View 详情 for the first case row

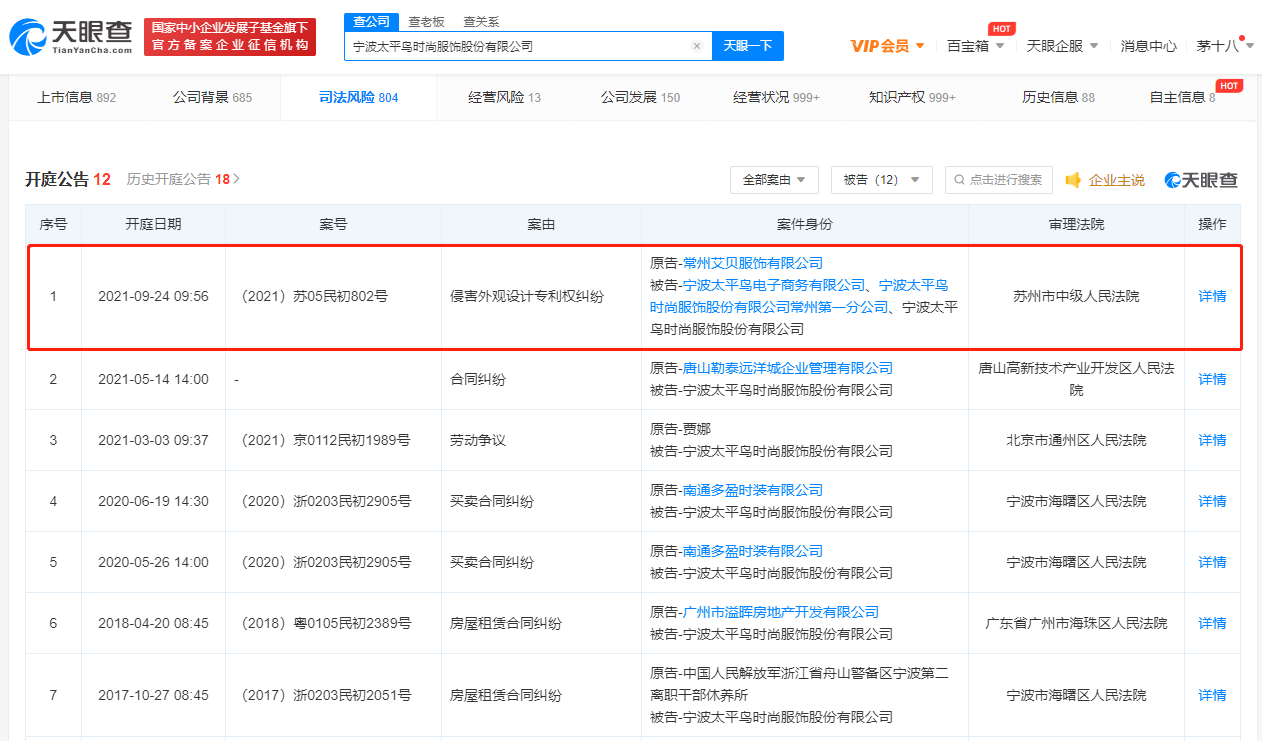click(1211, 296)
